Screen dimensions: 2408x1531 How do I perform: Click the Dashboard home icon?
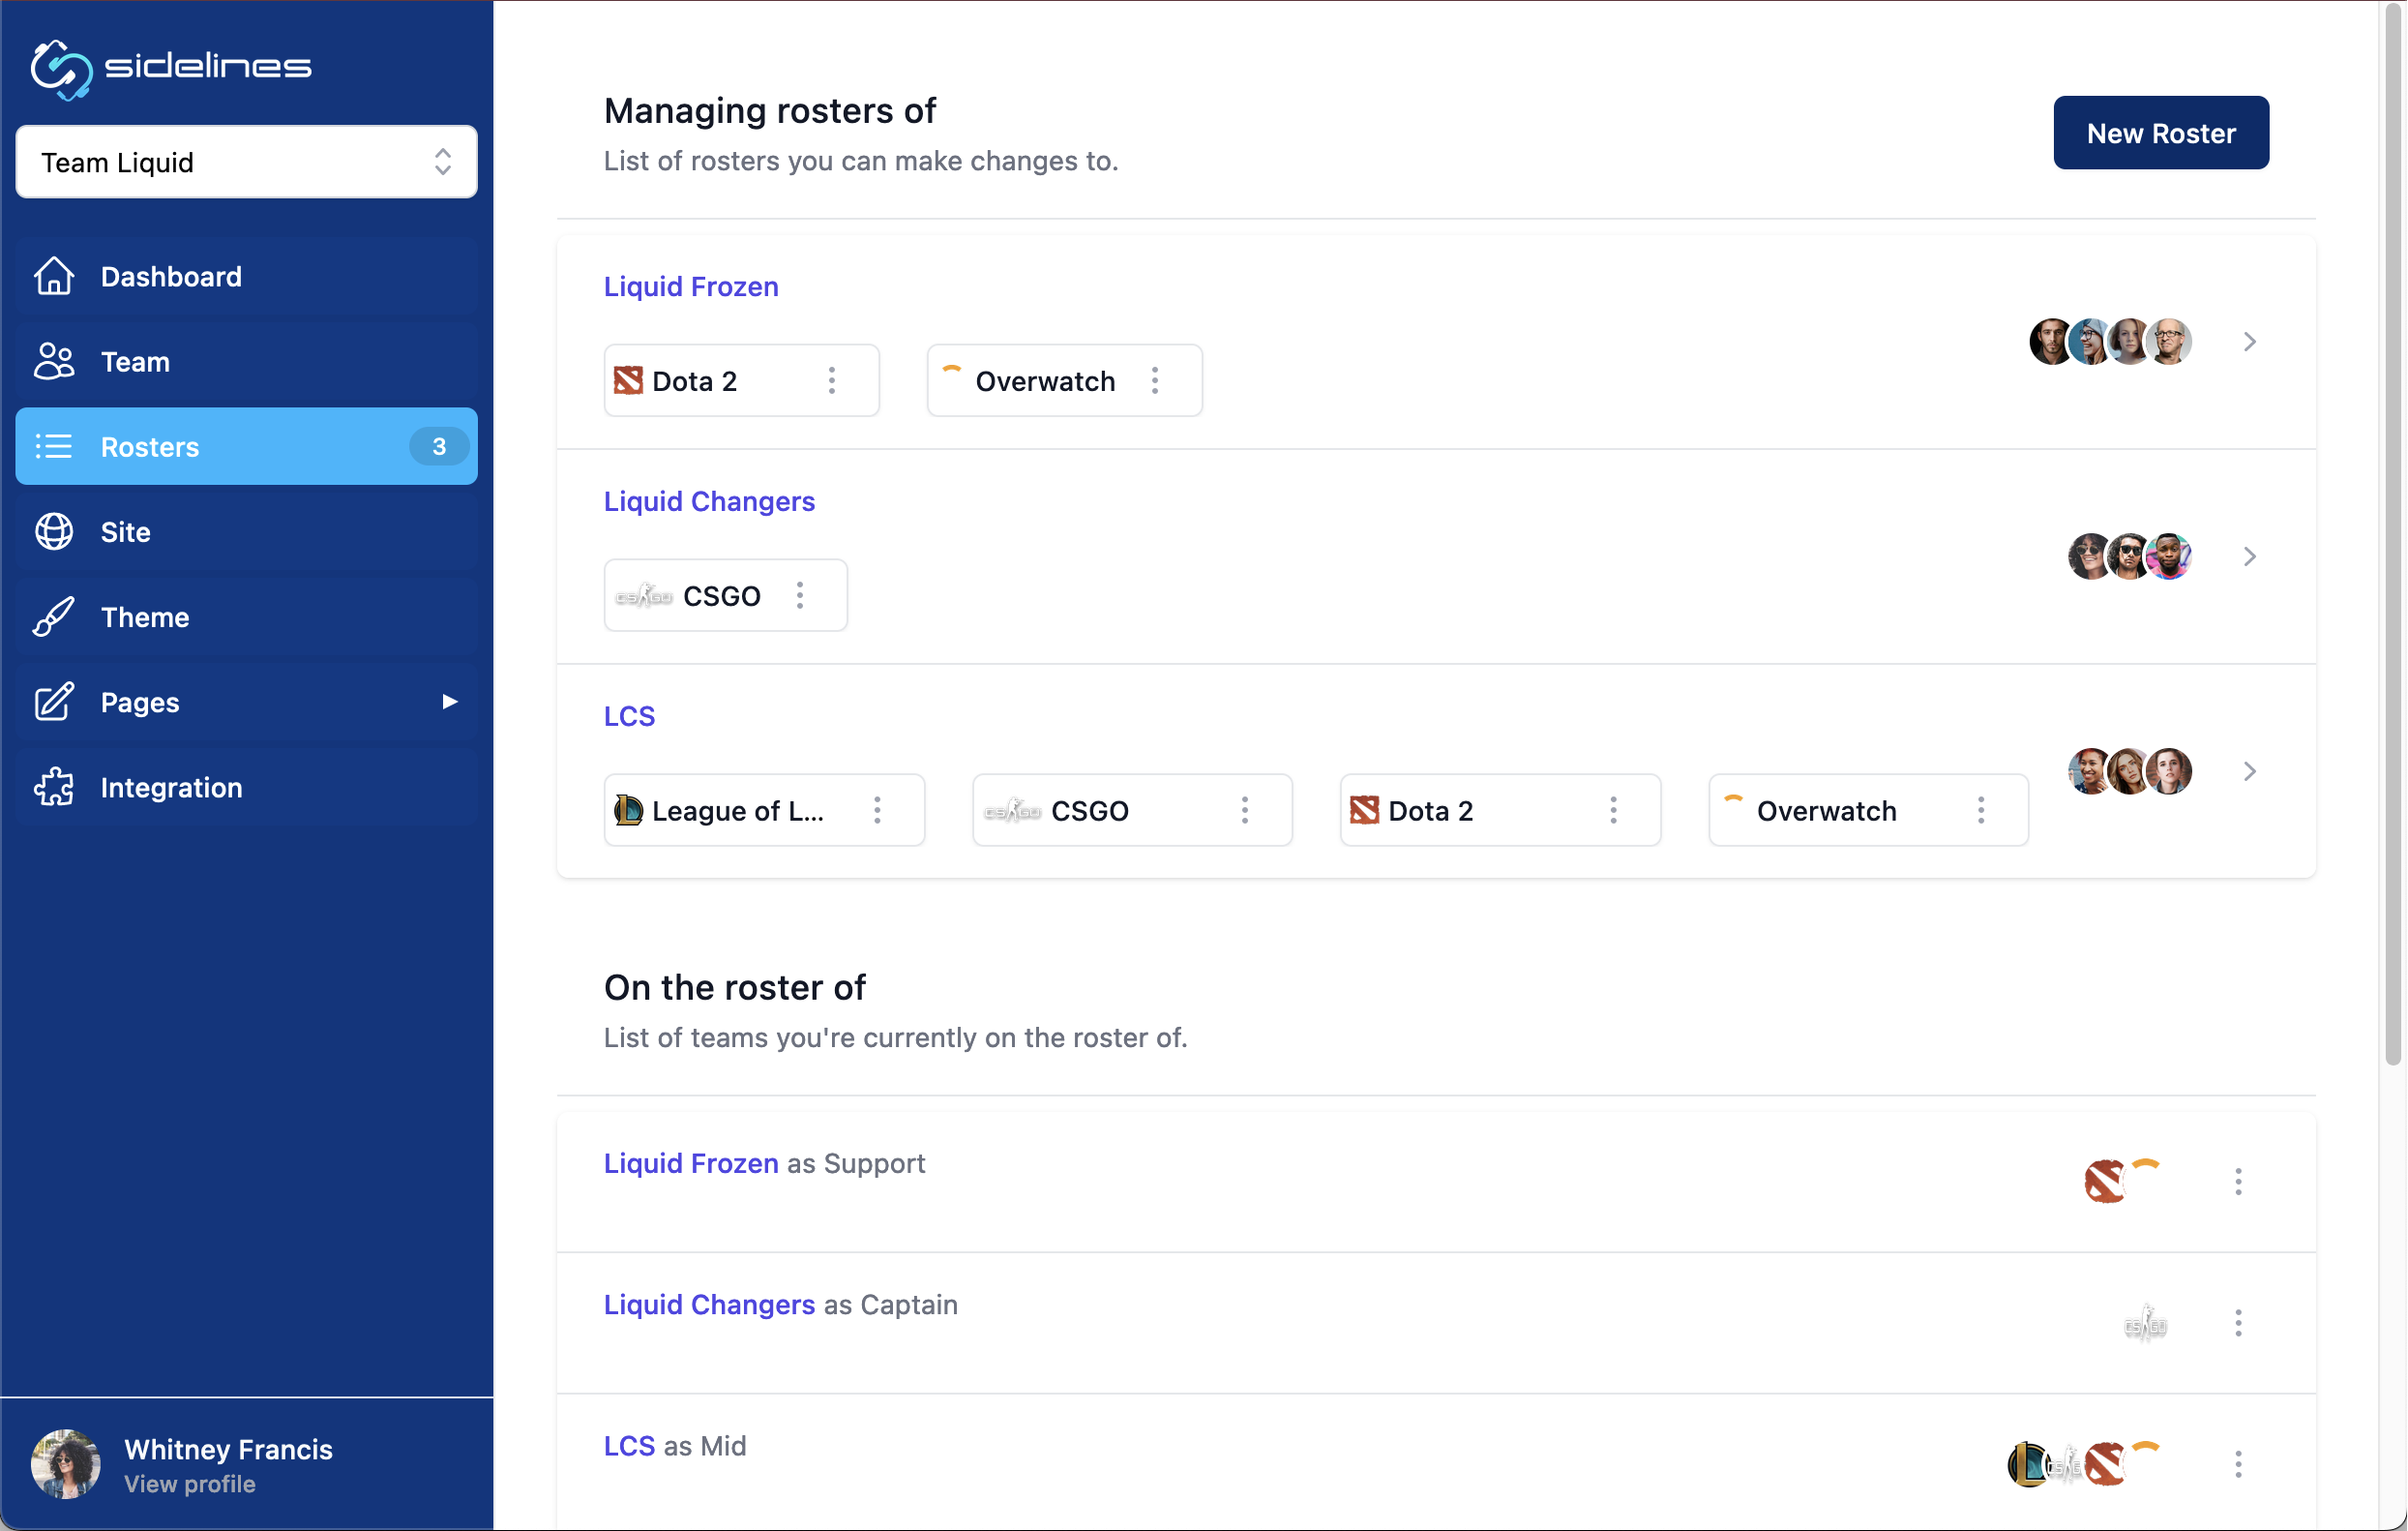point(54,277)
